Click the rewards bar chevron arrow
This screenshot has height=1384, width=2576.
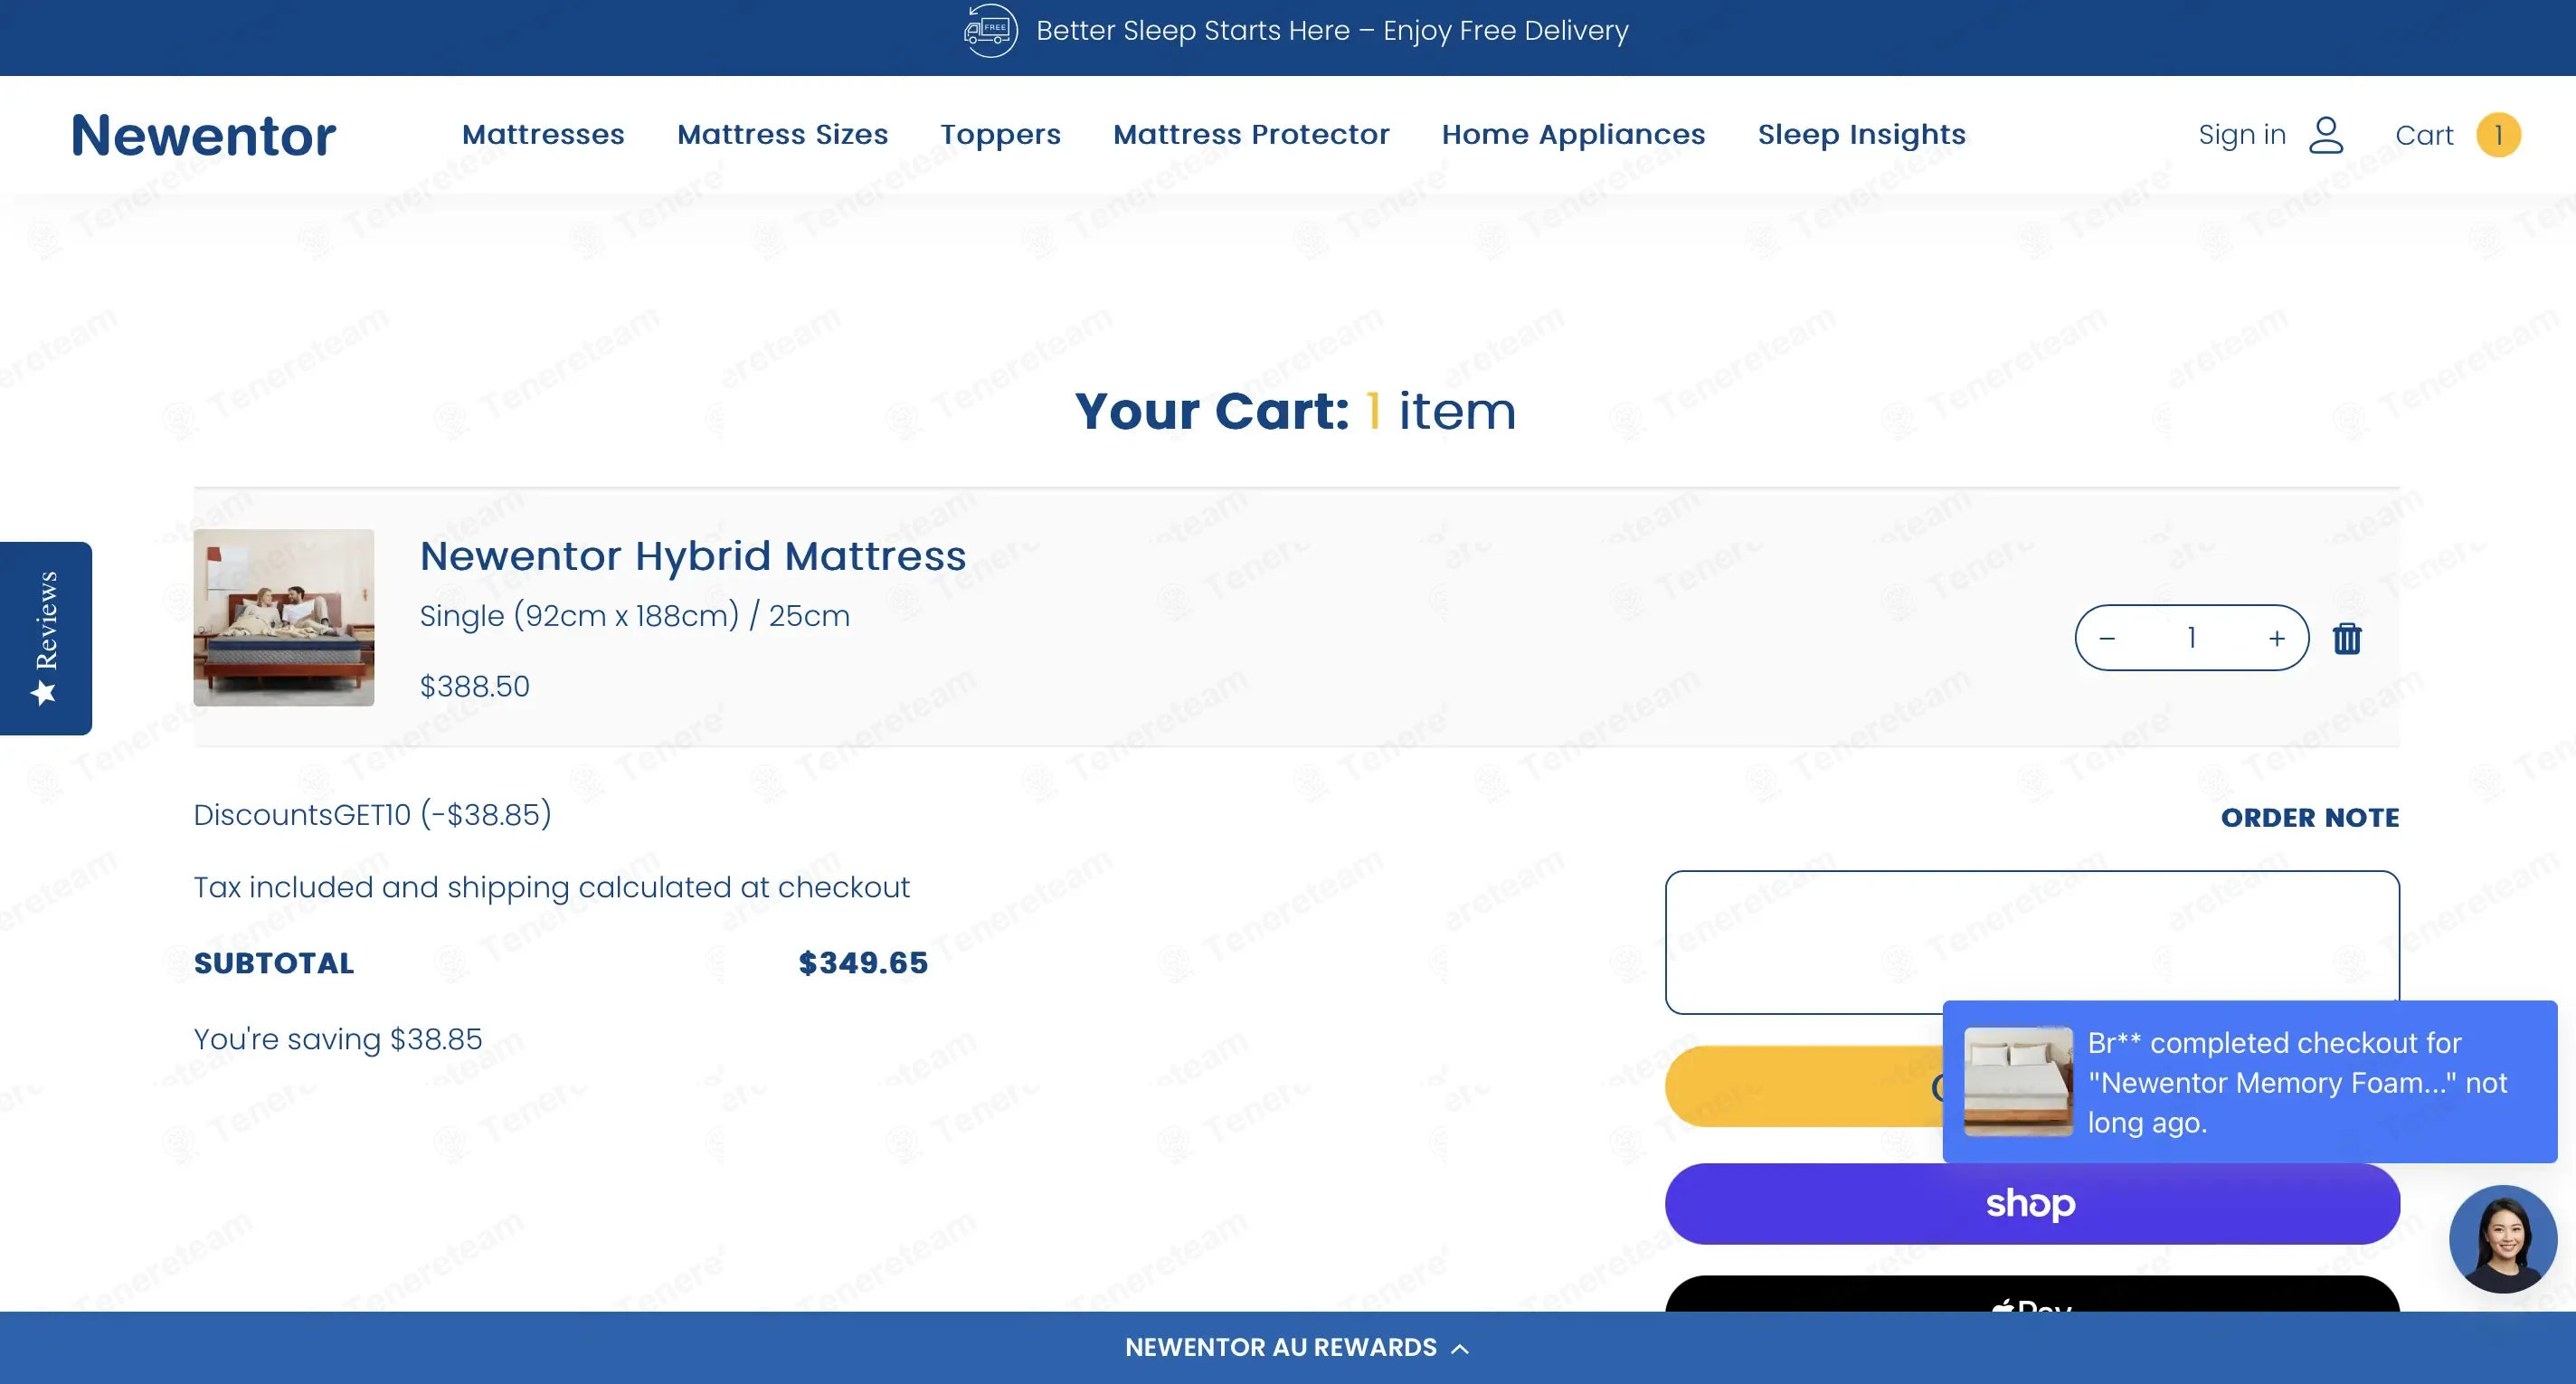(1460, 1348)
